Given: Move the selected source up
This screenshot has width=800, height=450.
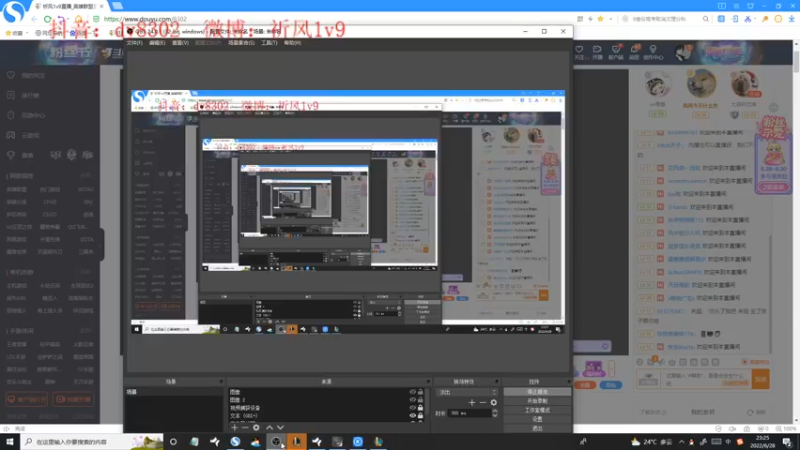Looking at the screenshot, I should [x=269, y=428].
